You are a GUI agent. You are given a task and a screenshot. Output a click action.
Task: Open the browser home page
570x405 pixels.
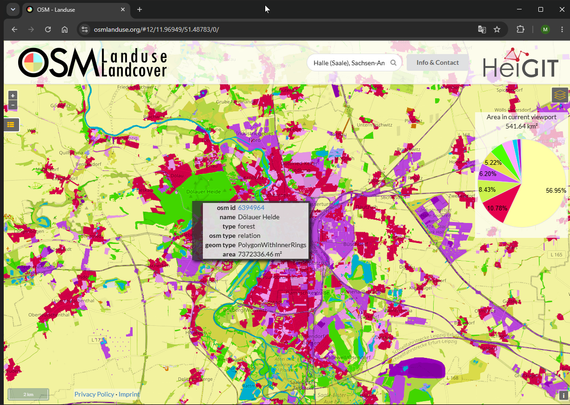65,29
